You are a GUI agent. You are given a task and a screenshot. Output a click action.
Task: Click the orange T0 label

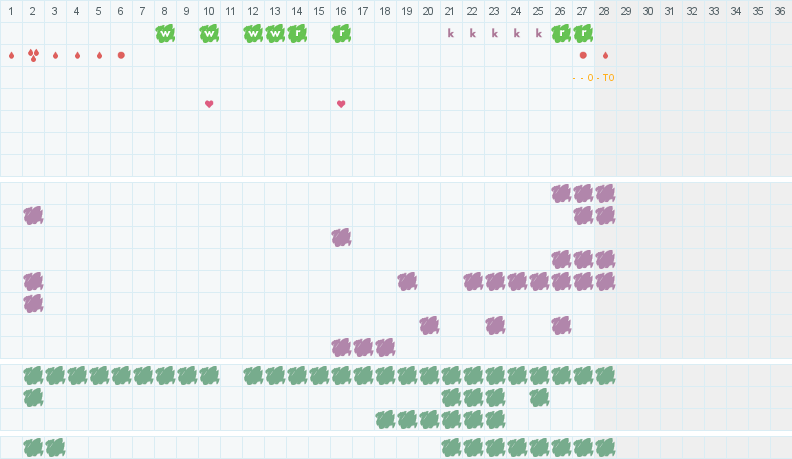[x=608, y=78]
